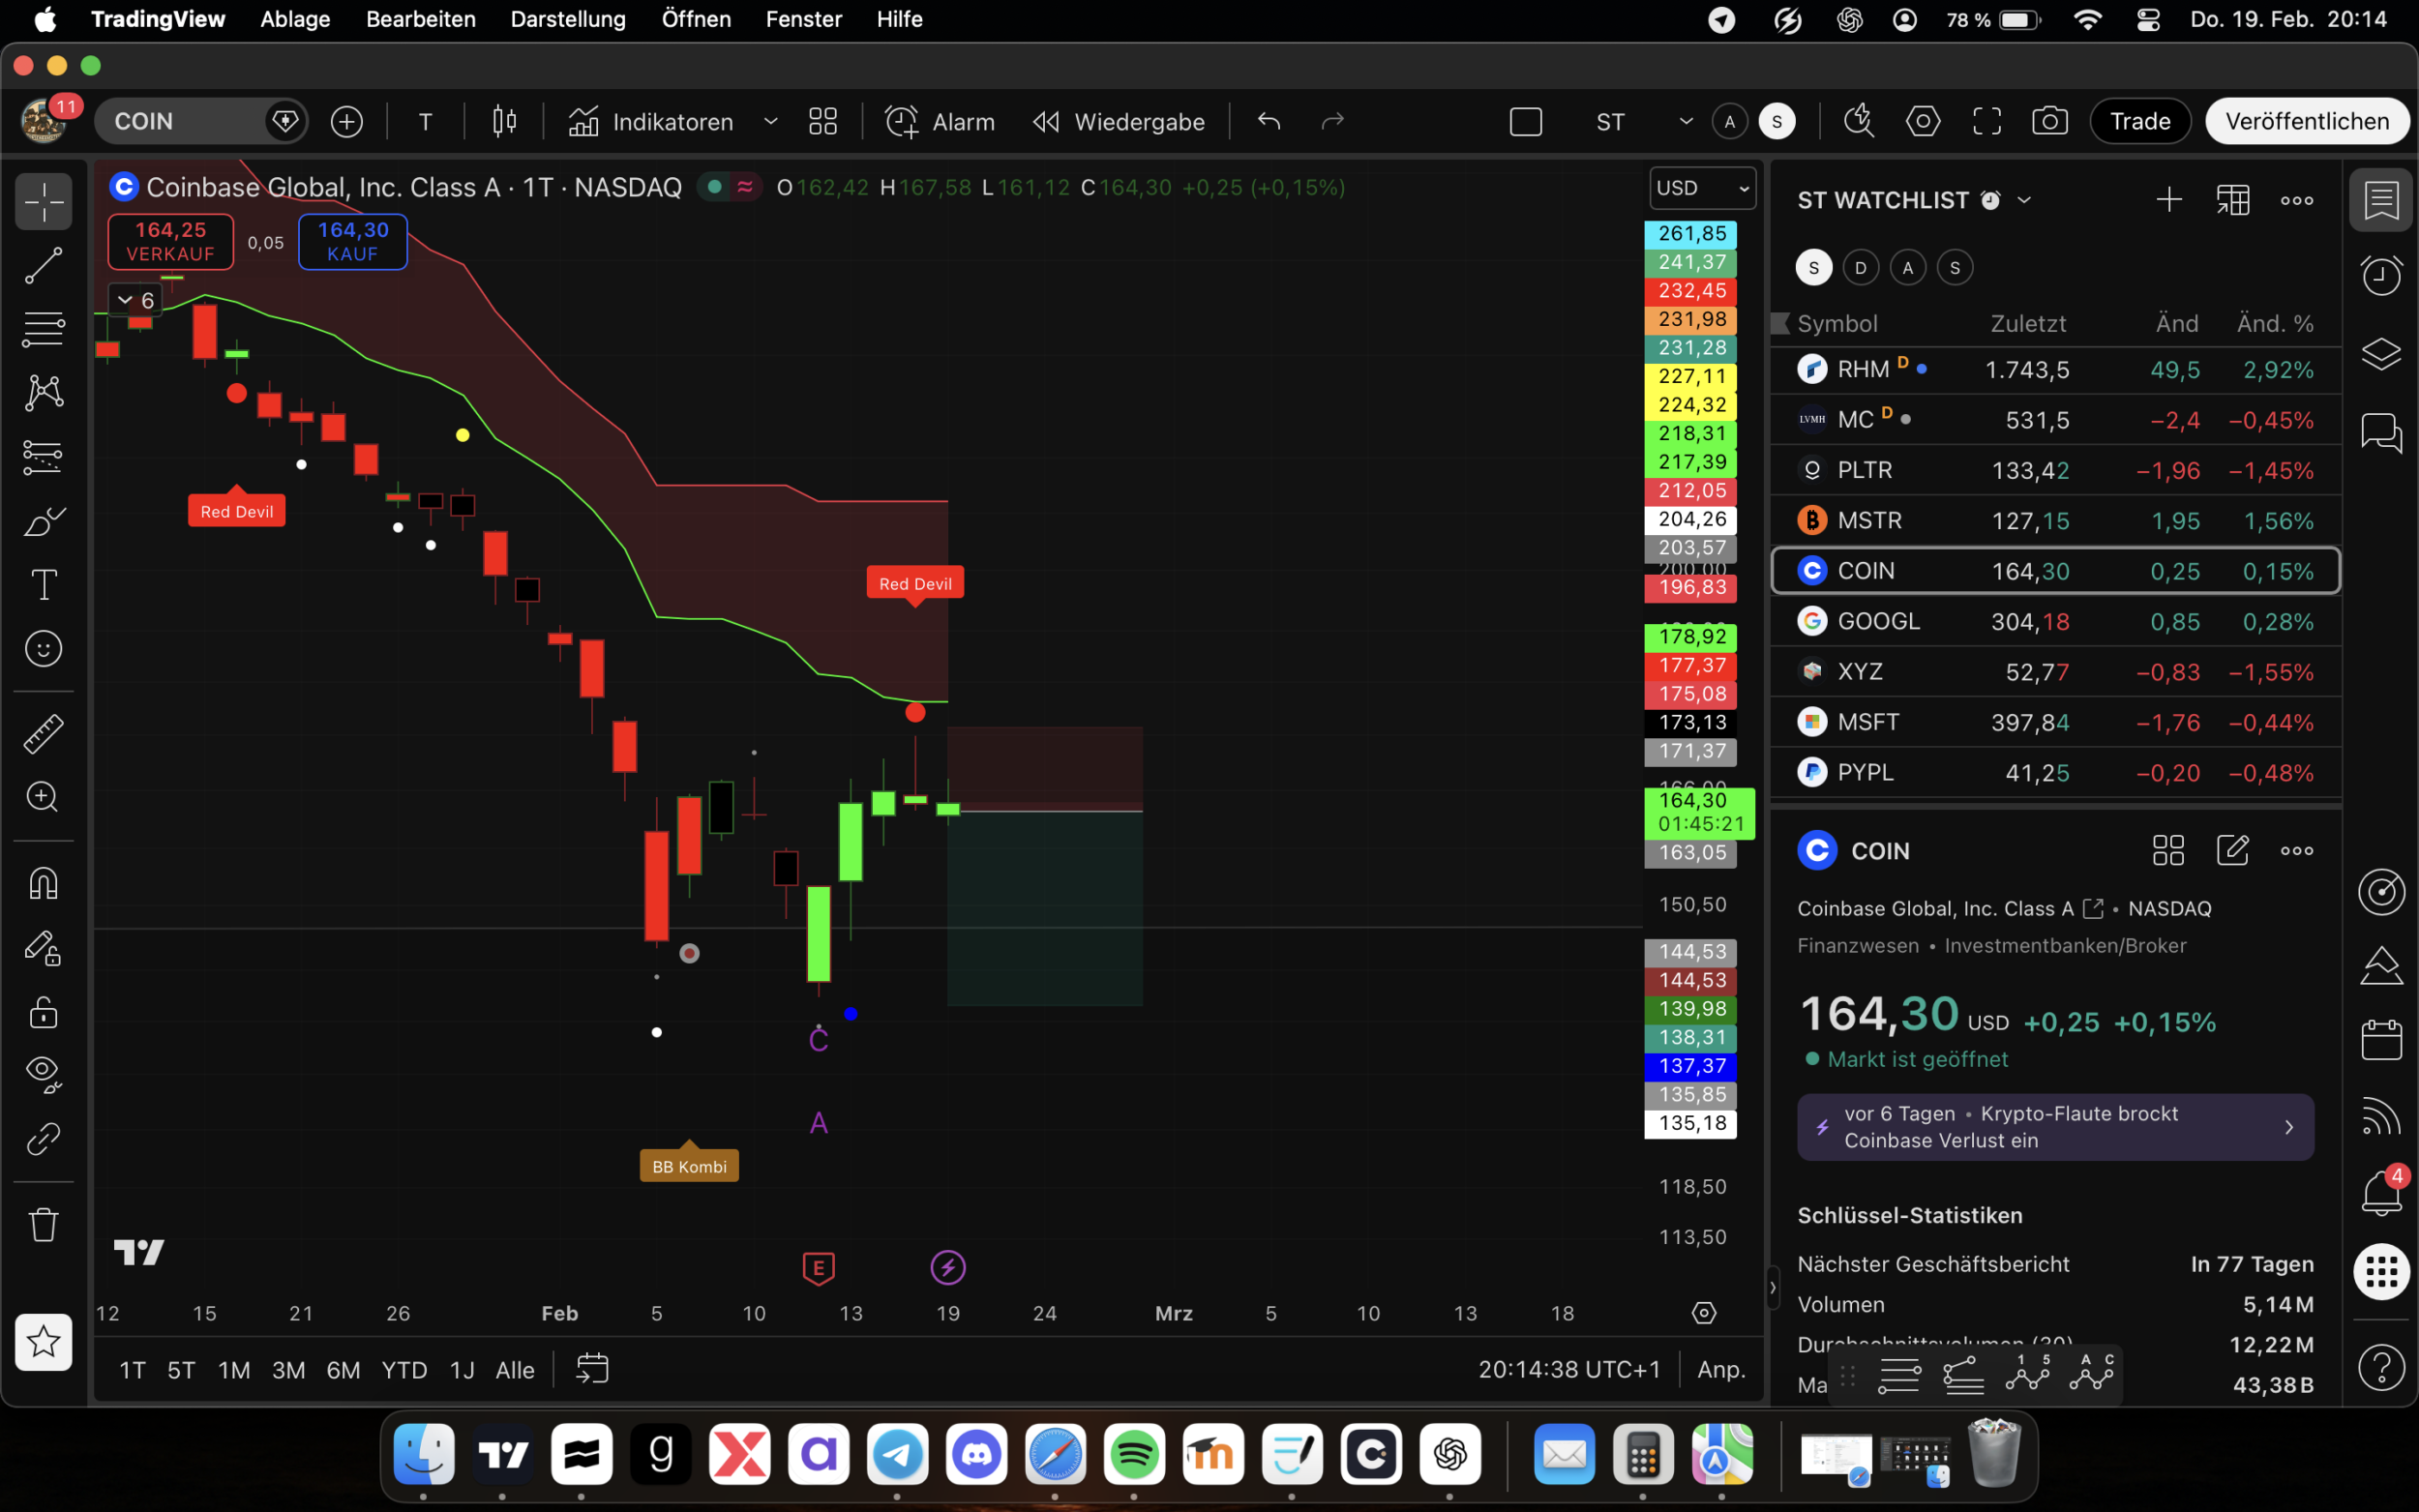
Task: Open the alerts clock panel in sidebar
Action: click(2380, 275)
